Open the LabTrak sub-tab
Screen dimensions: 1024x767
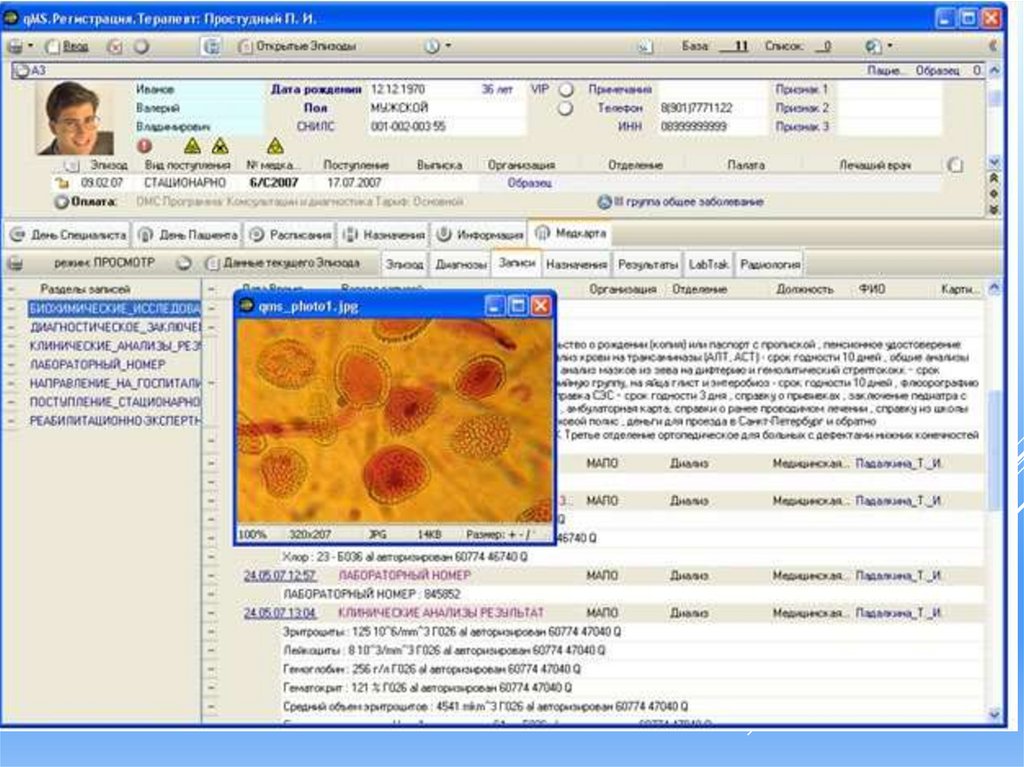[x=709, y=264]
